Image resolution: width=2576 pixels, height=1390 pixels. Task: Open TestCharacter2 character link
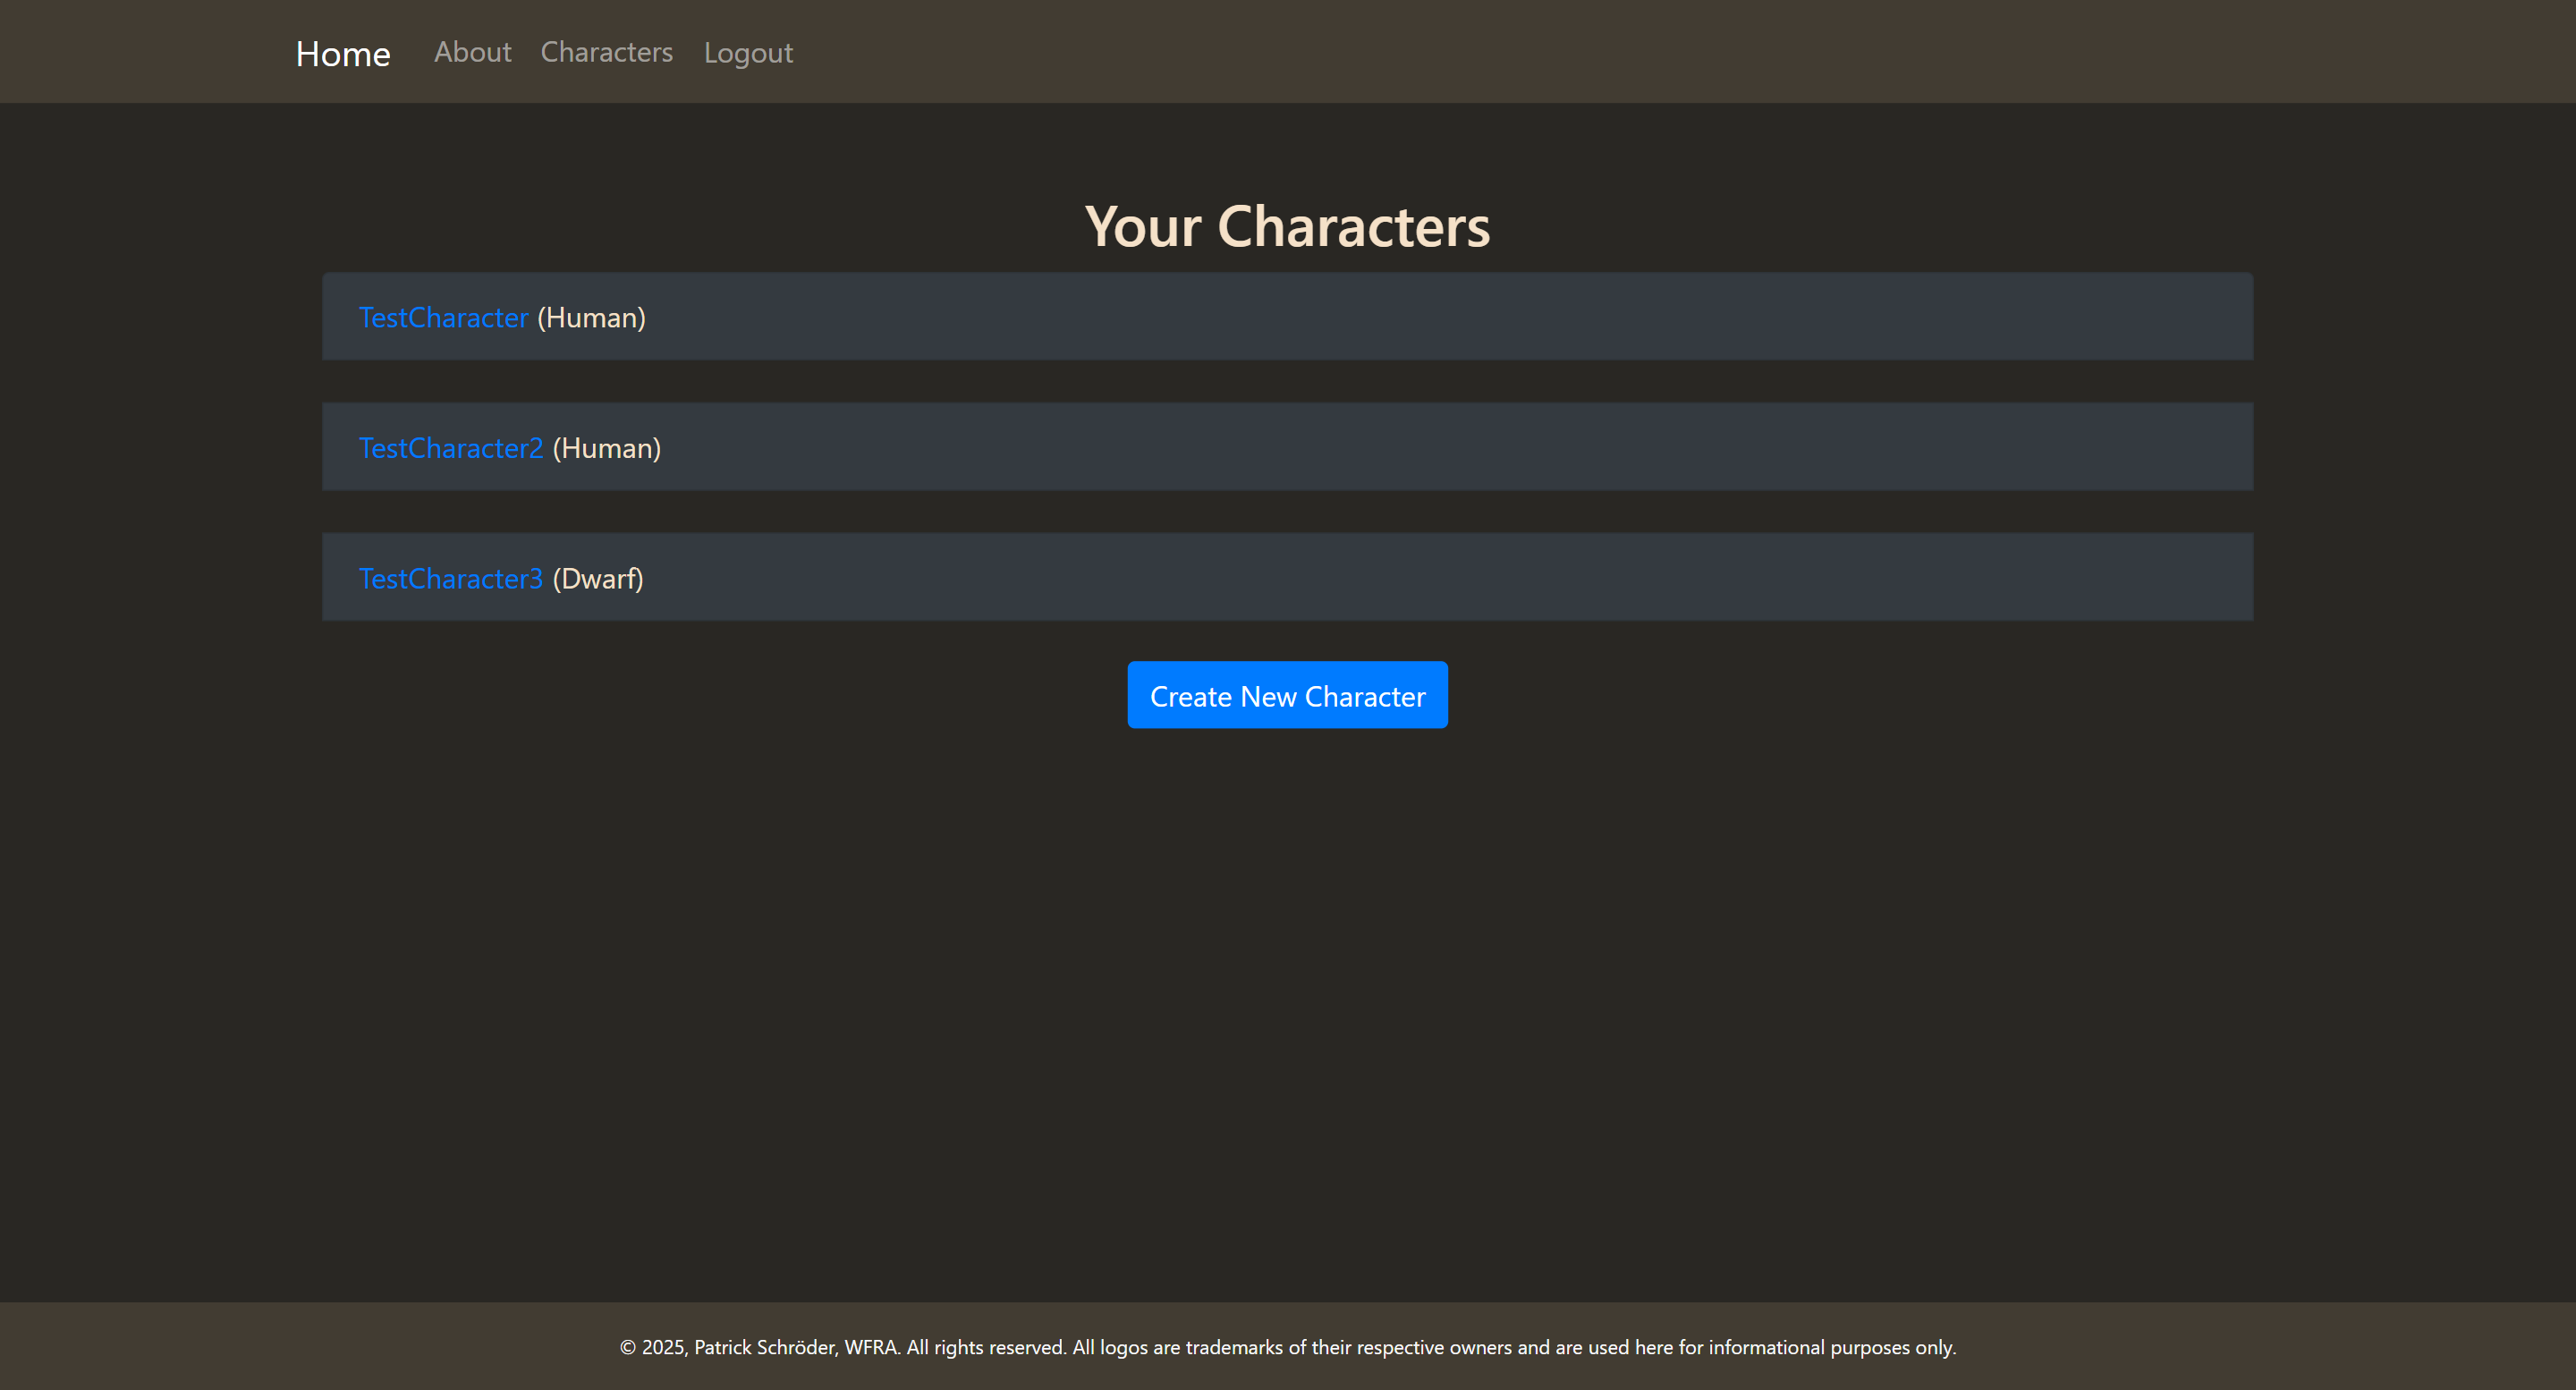451,448
